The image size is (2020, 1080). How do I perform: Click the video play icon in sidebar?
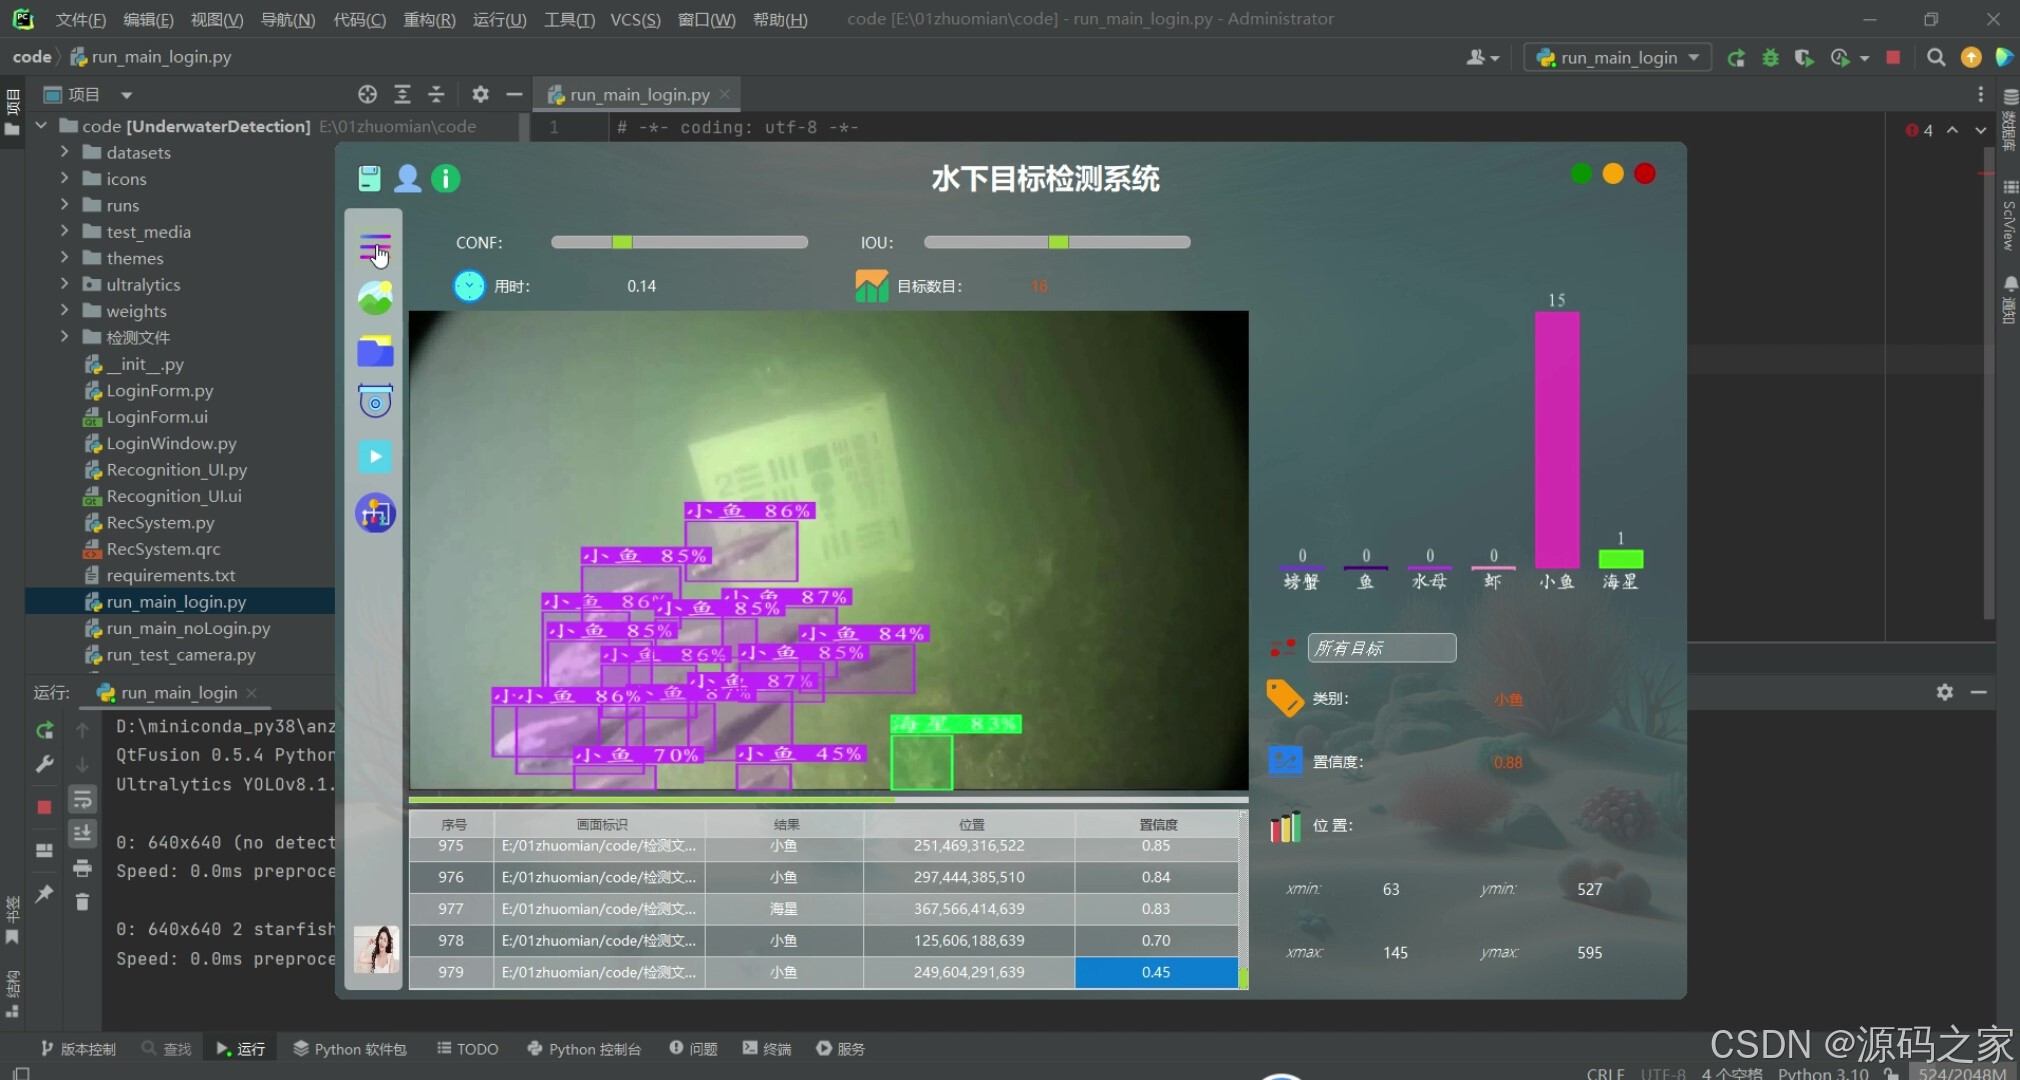pos(375,457)
